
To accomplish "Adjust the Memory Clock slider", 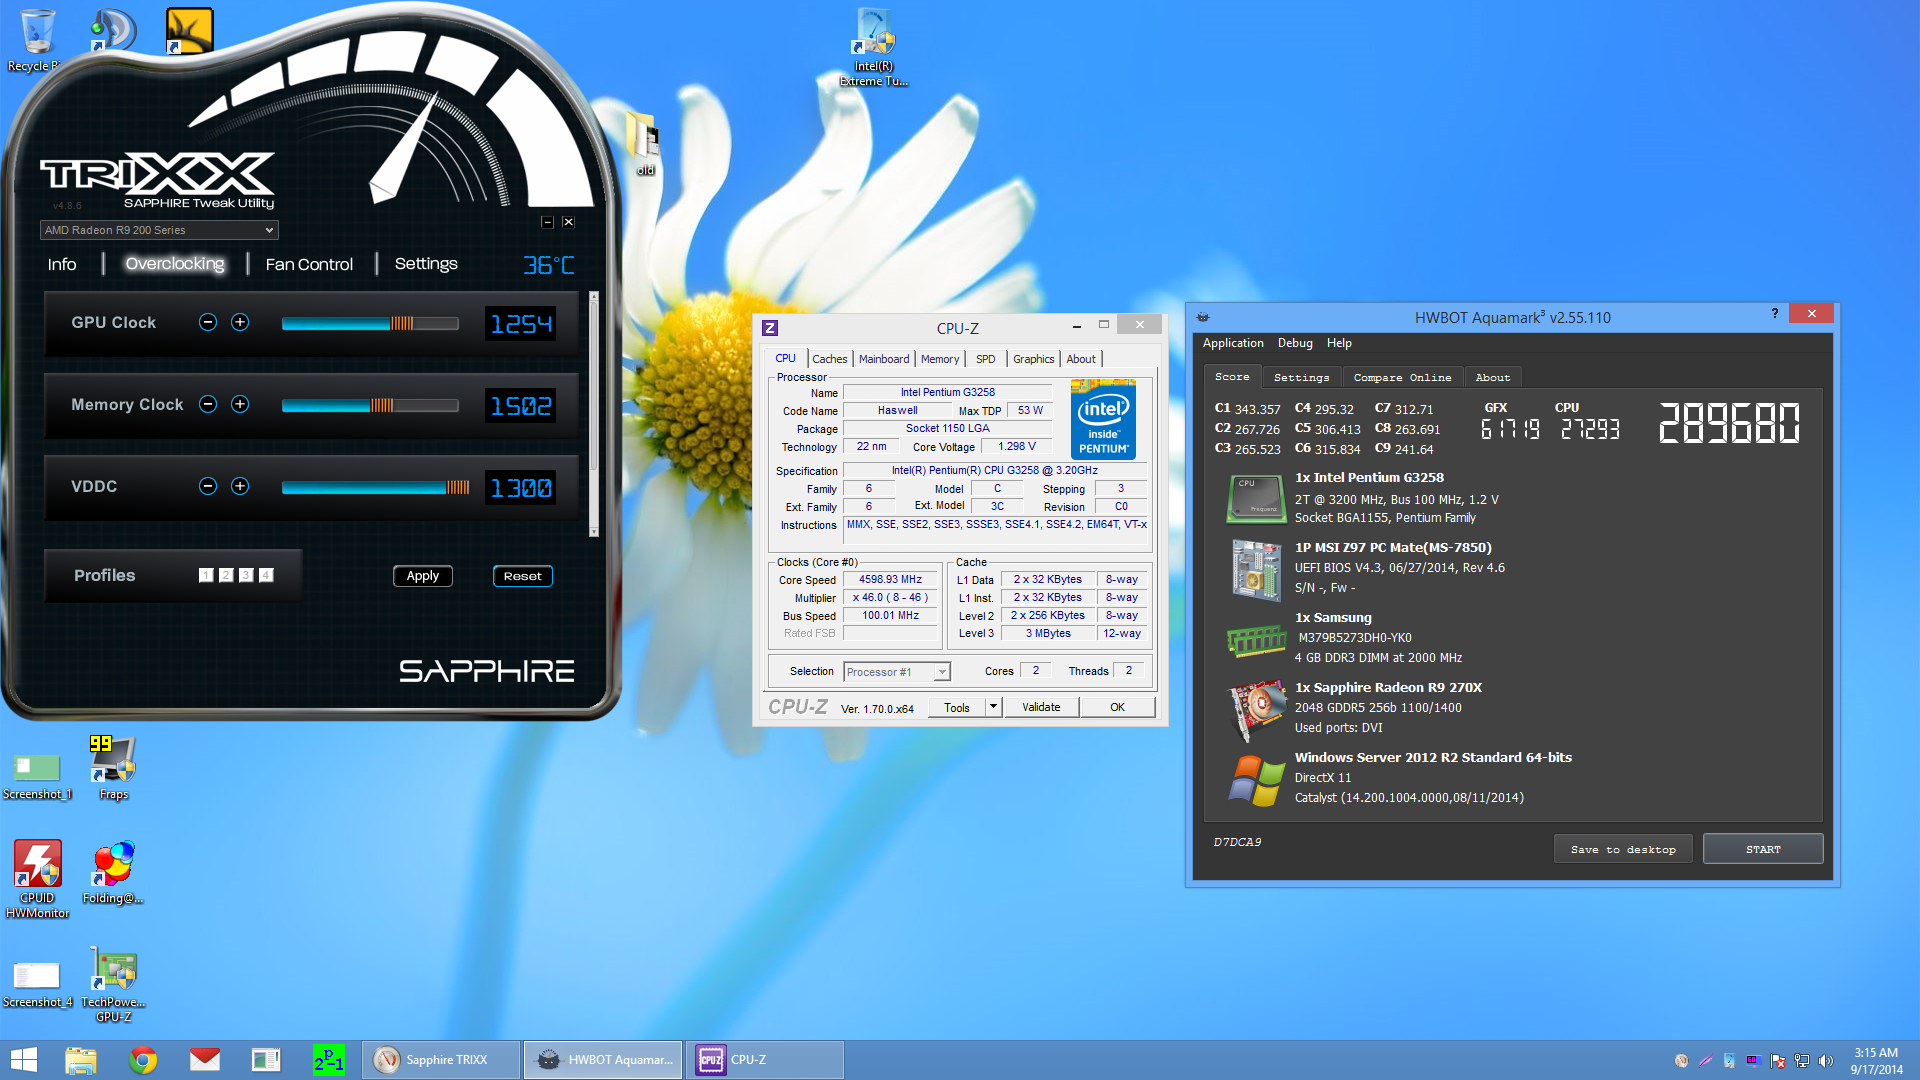I will point(370,405).
